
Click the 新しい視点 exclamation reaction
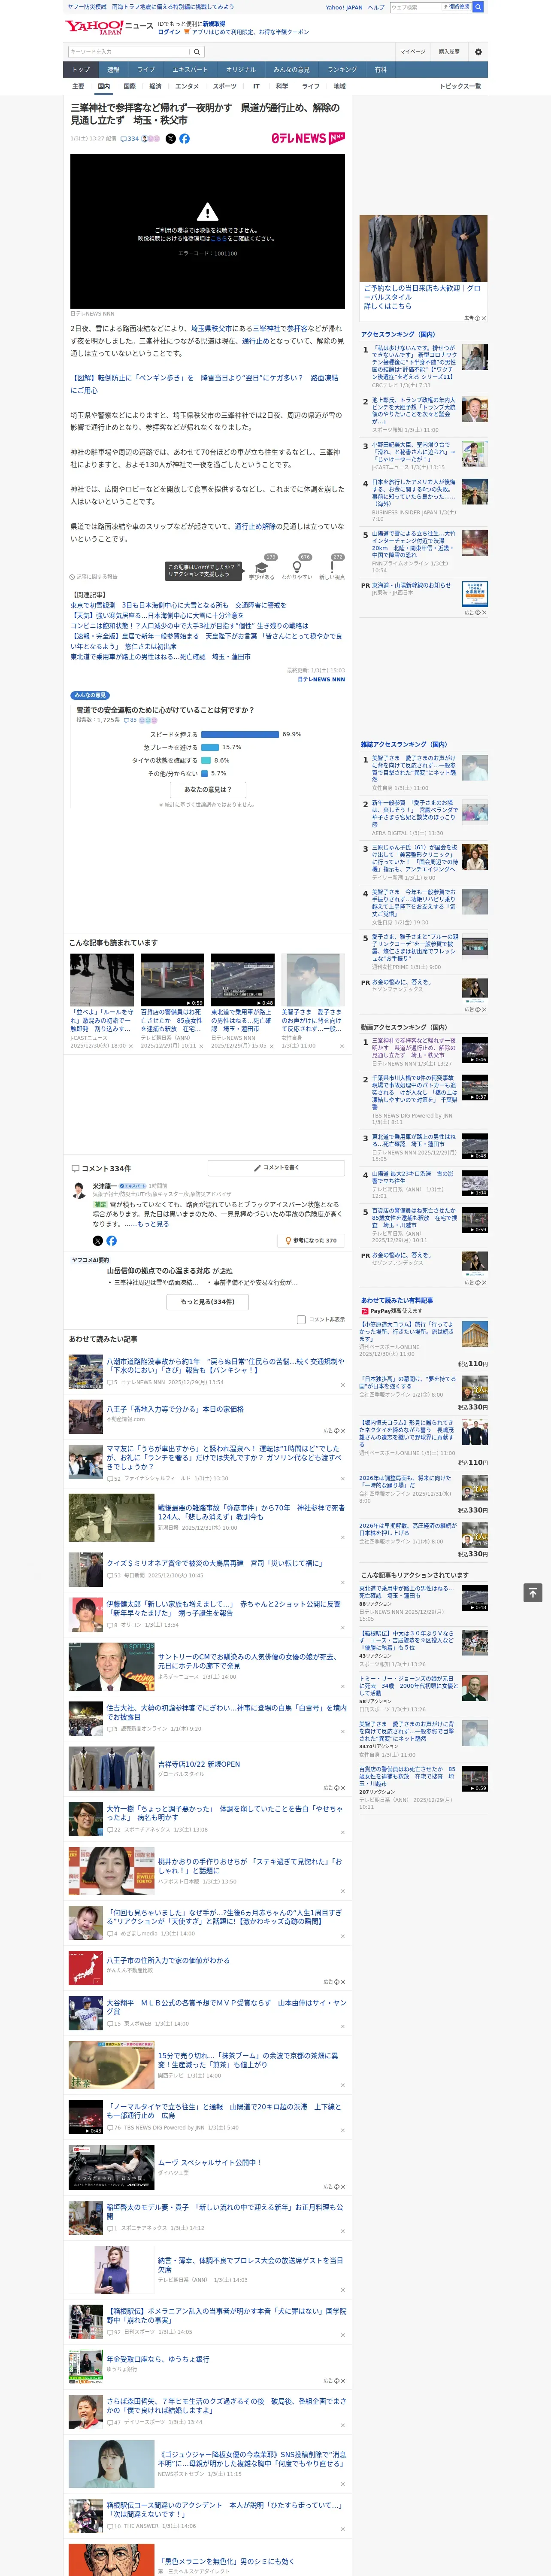[332, 567]
